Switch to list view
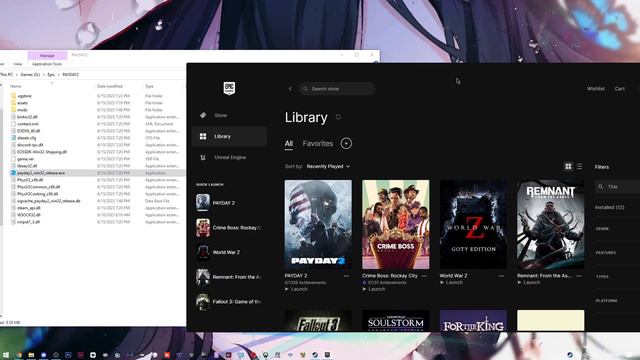This screenshot has height=360, width=640. 579,166
